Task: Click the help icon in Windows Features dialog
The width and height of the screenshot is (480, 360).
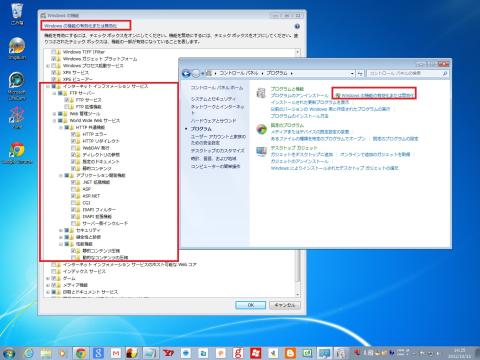Action: [297, 26]
